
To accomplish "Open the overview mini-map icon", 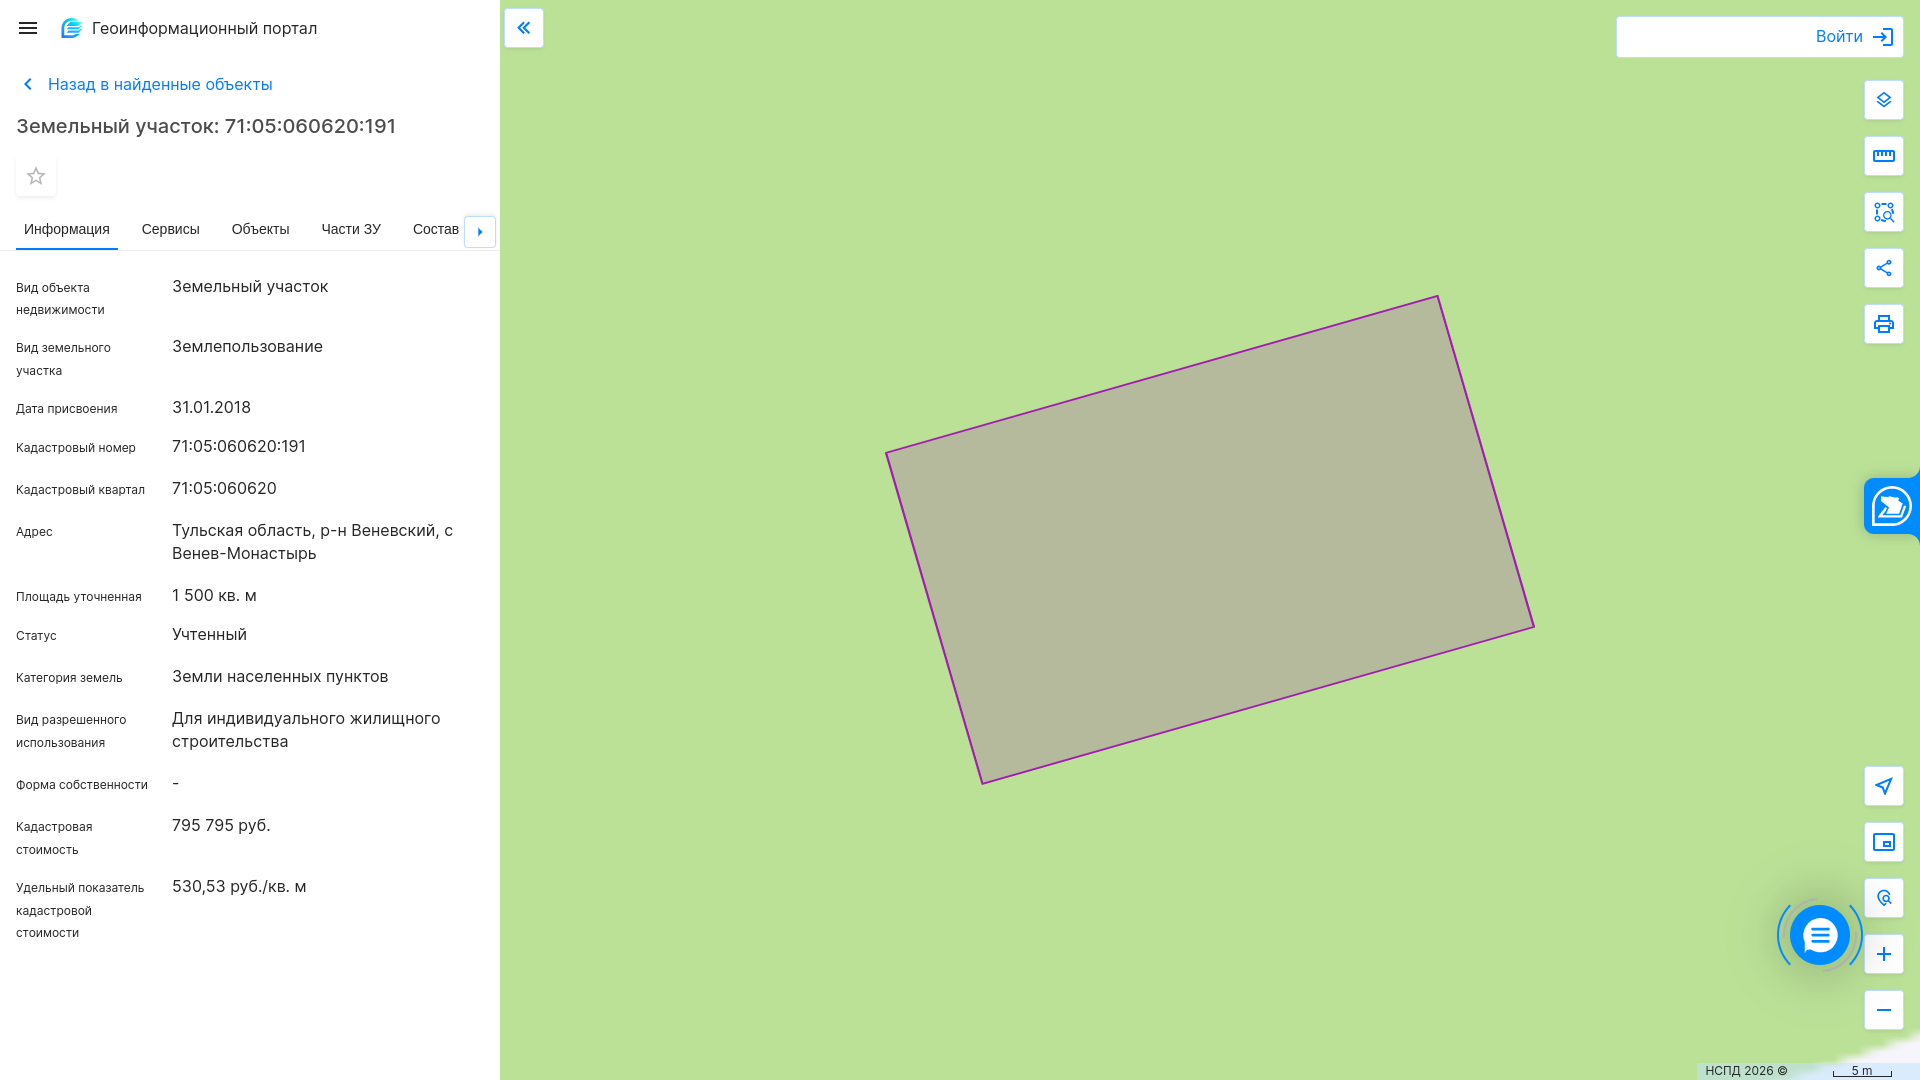I will click(1883, 842).
